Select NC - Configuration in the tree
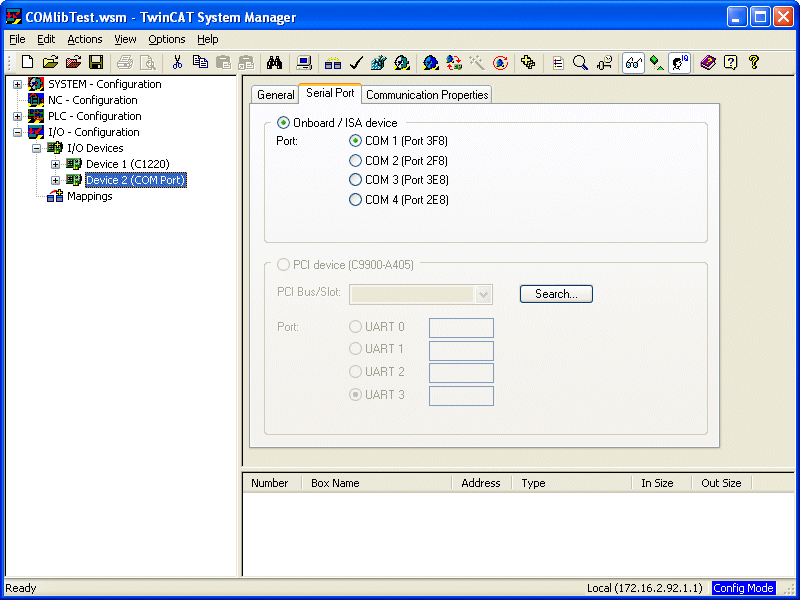This screenshot has width=800, height=600. point(92,100)
